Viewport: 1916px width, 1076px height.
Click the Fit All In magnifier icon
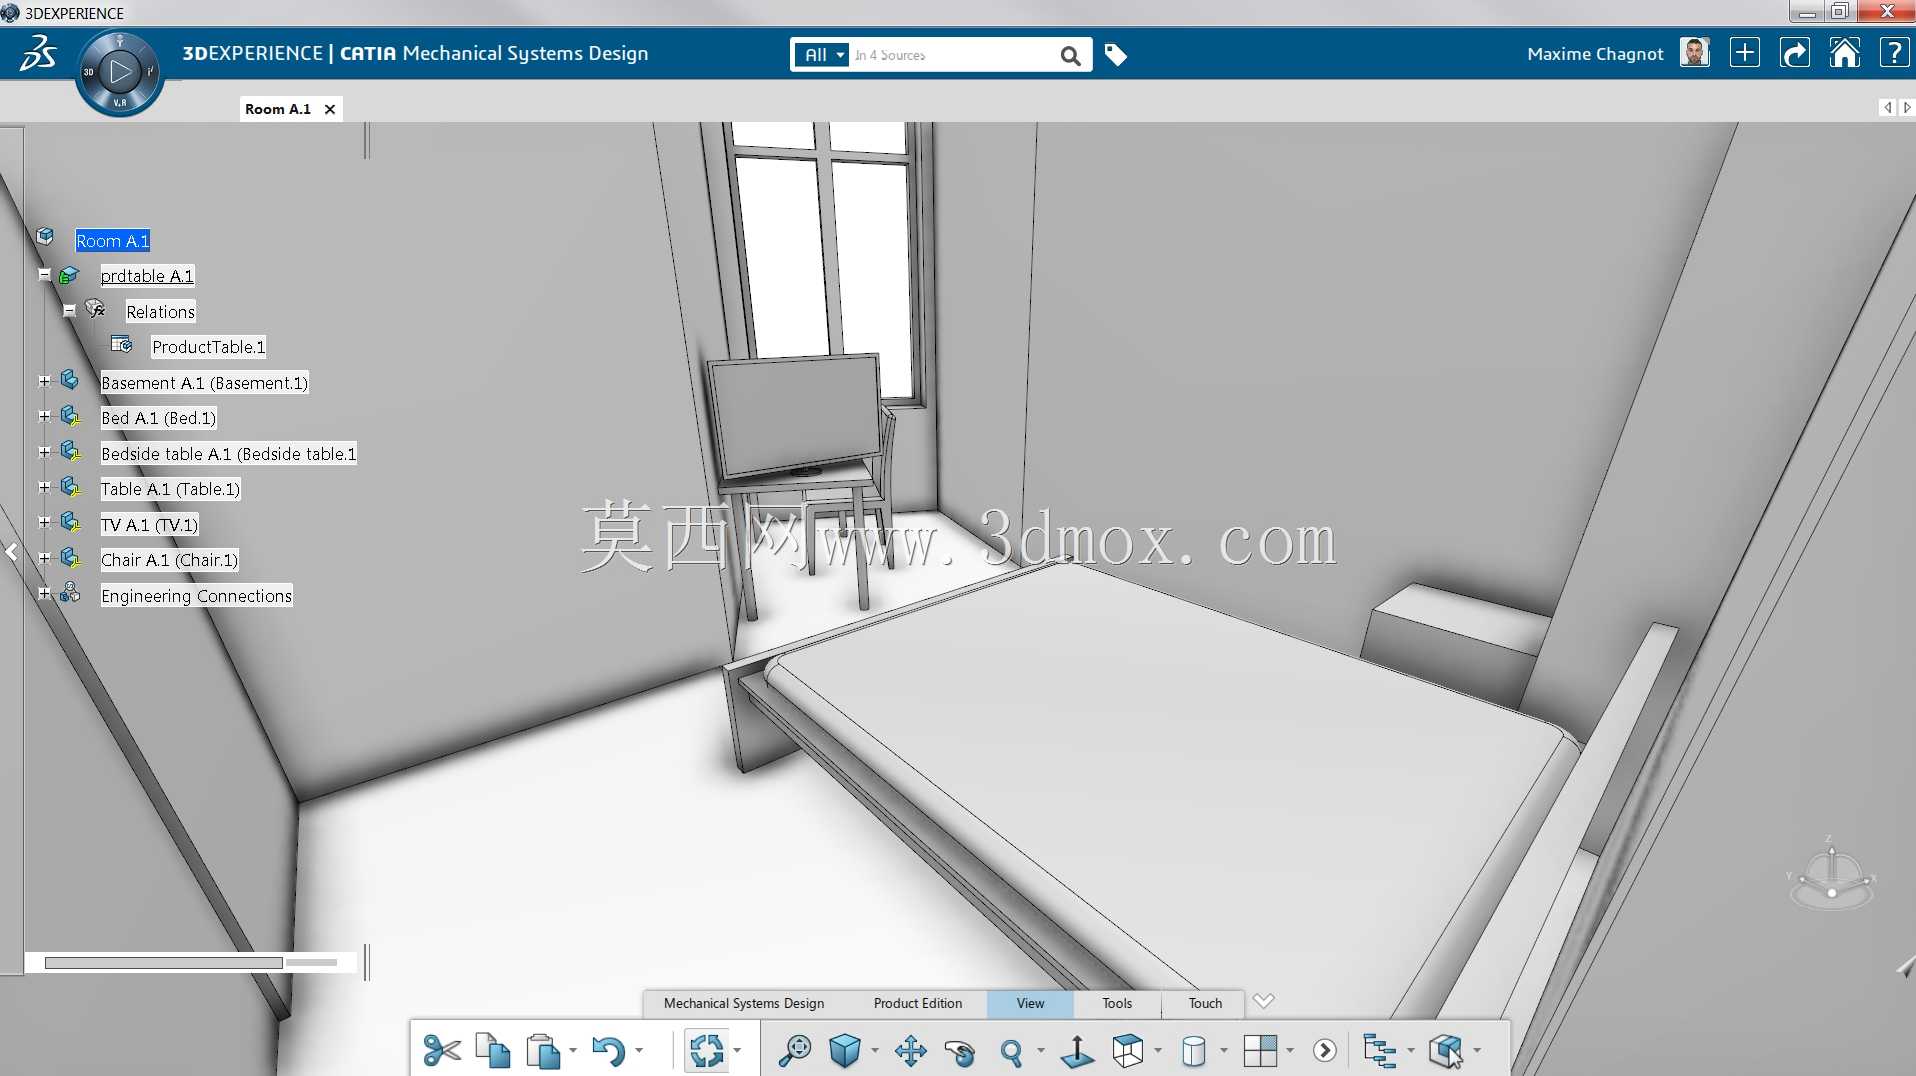click(795, 1051)
